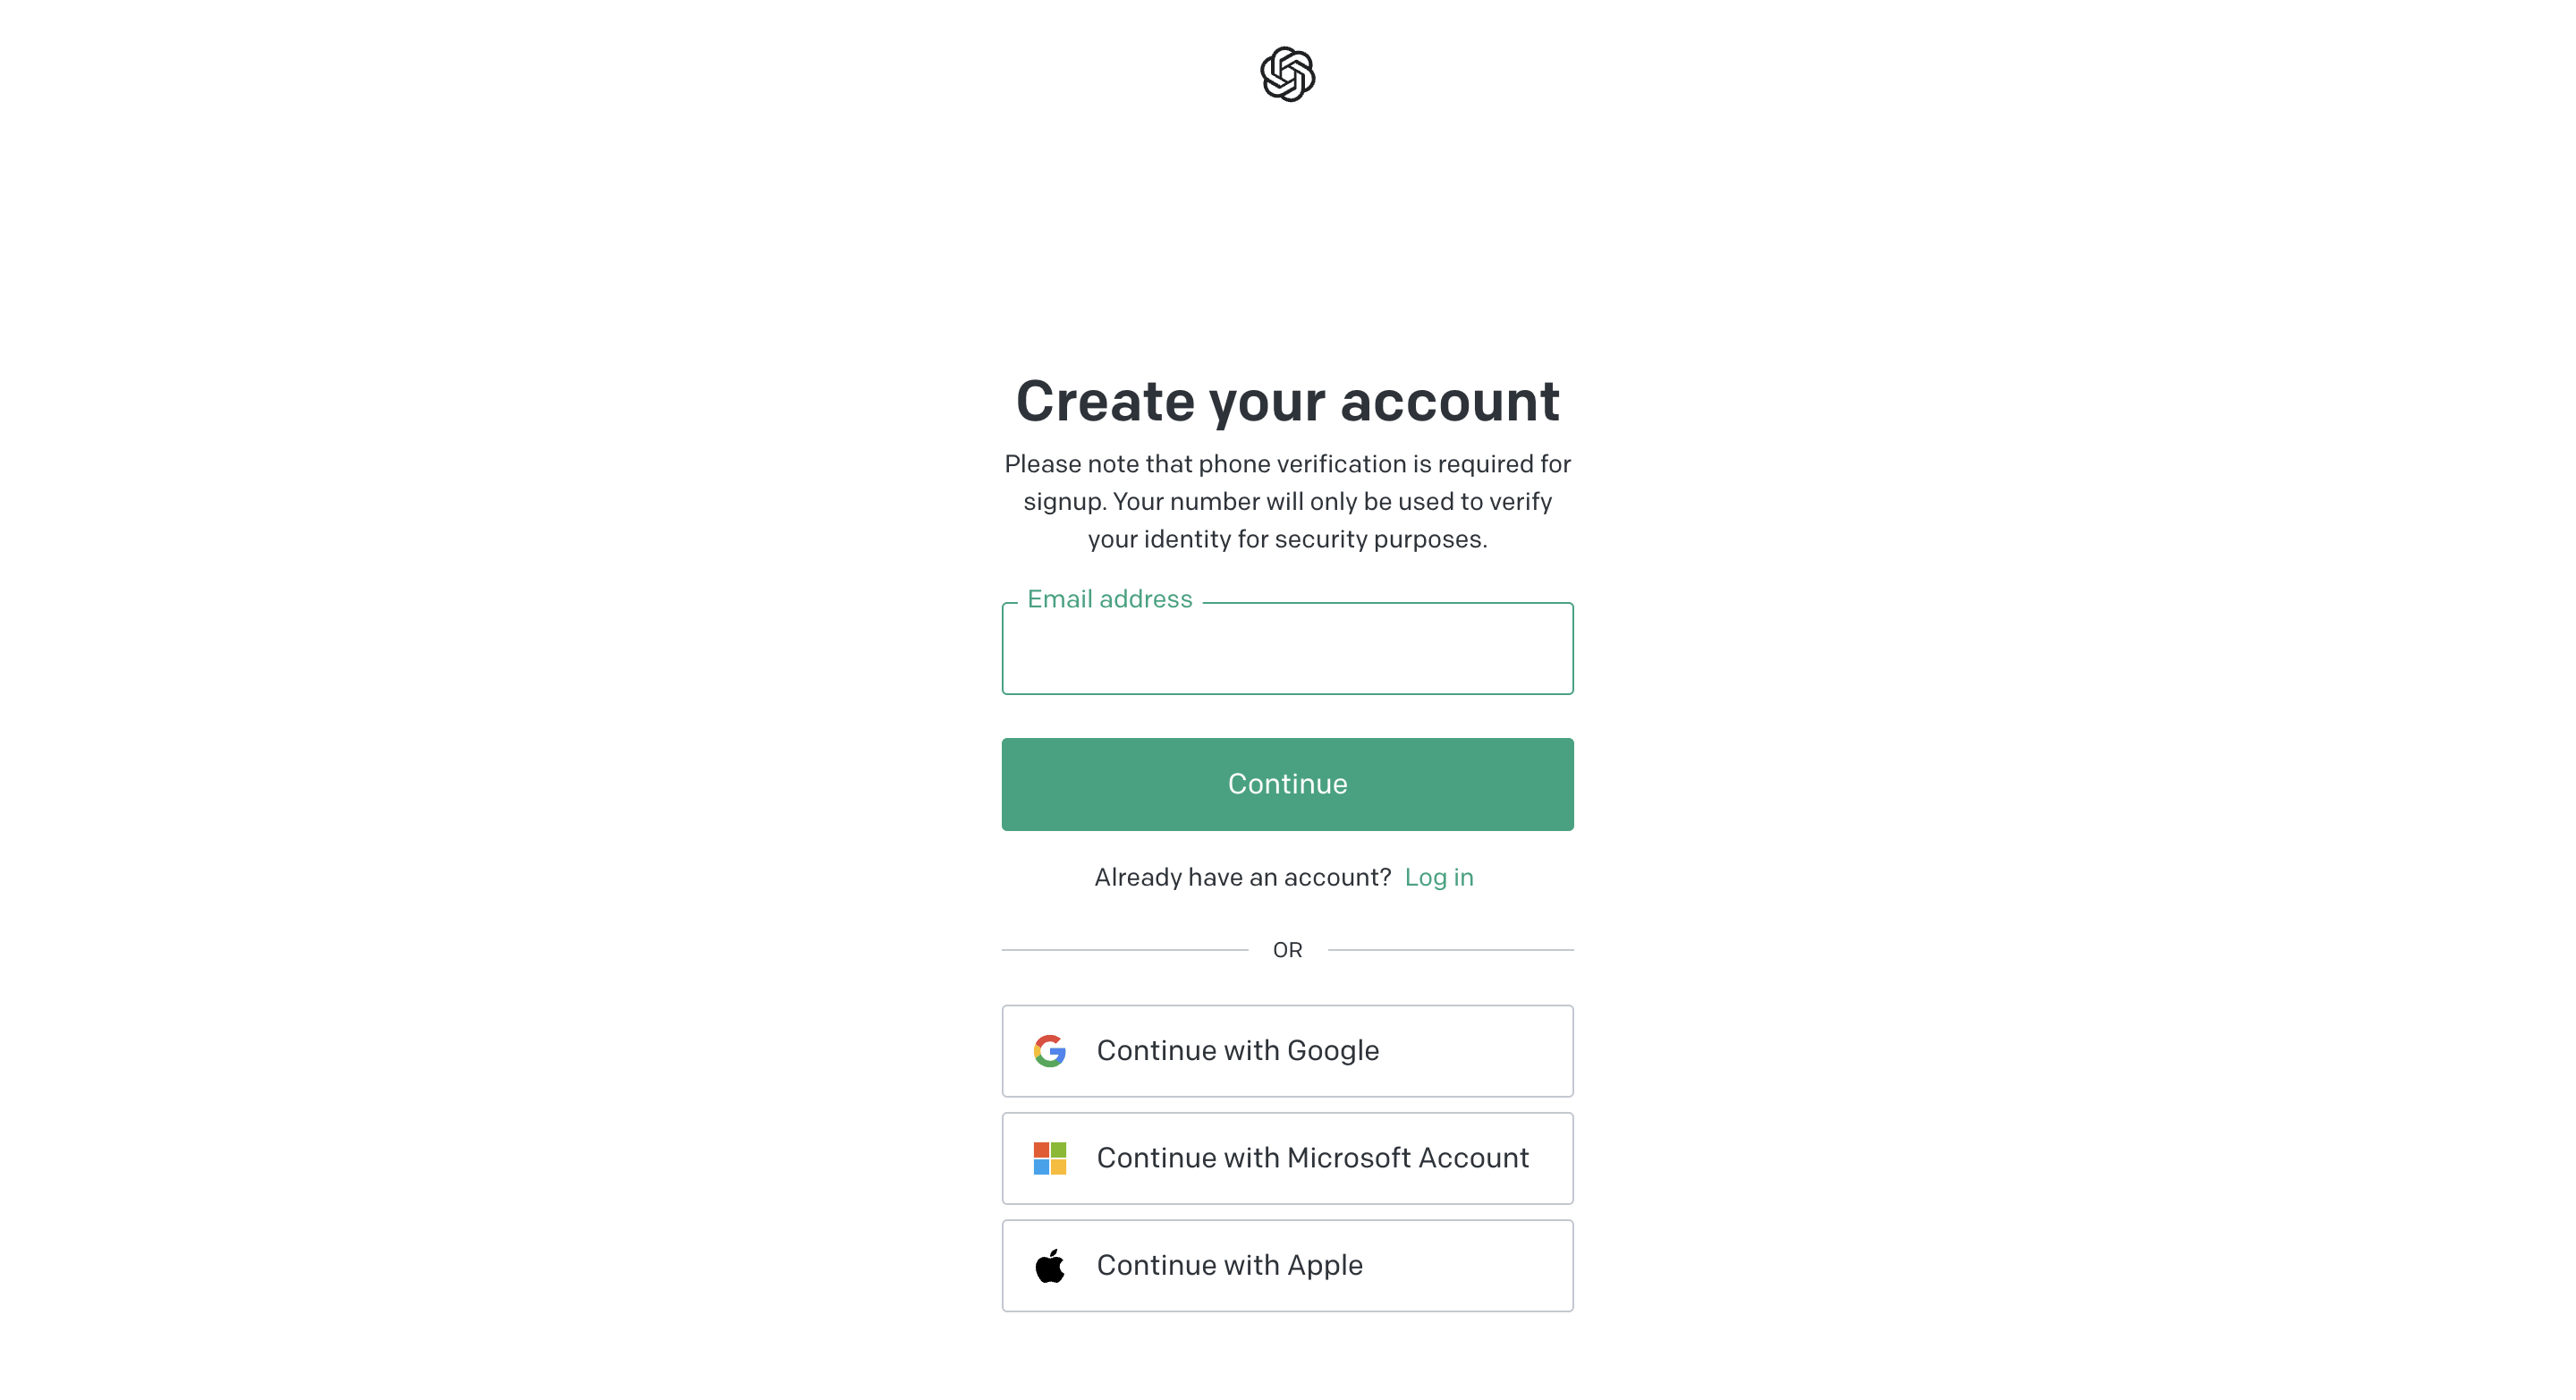Click the OpenAI logo icon at top

click(1289, 72)
